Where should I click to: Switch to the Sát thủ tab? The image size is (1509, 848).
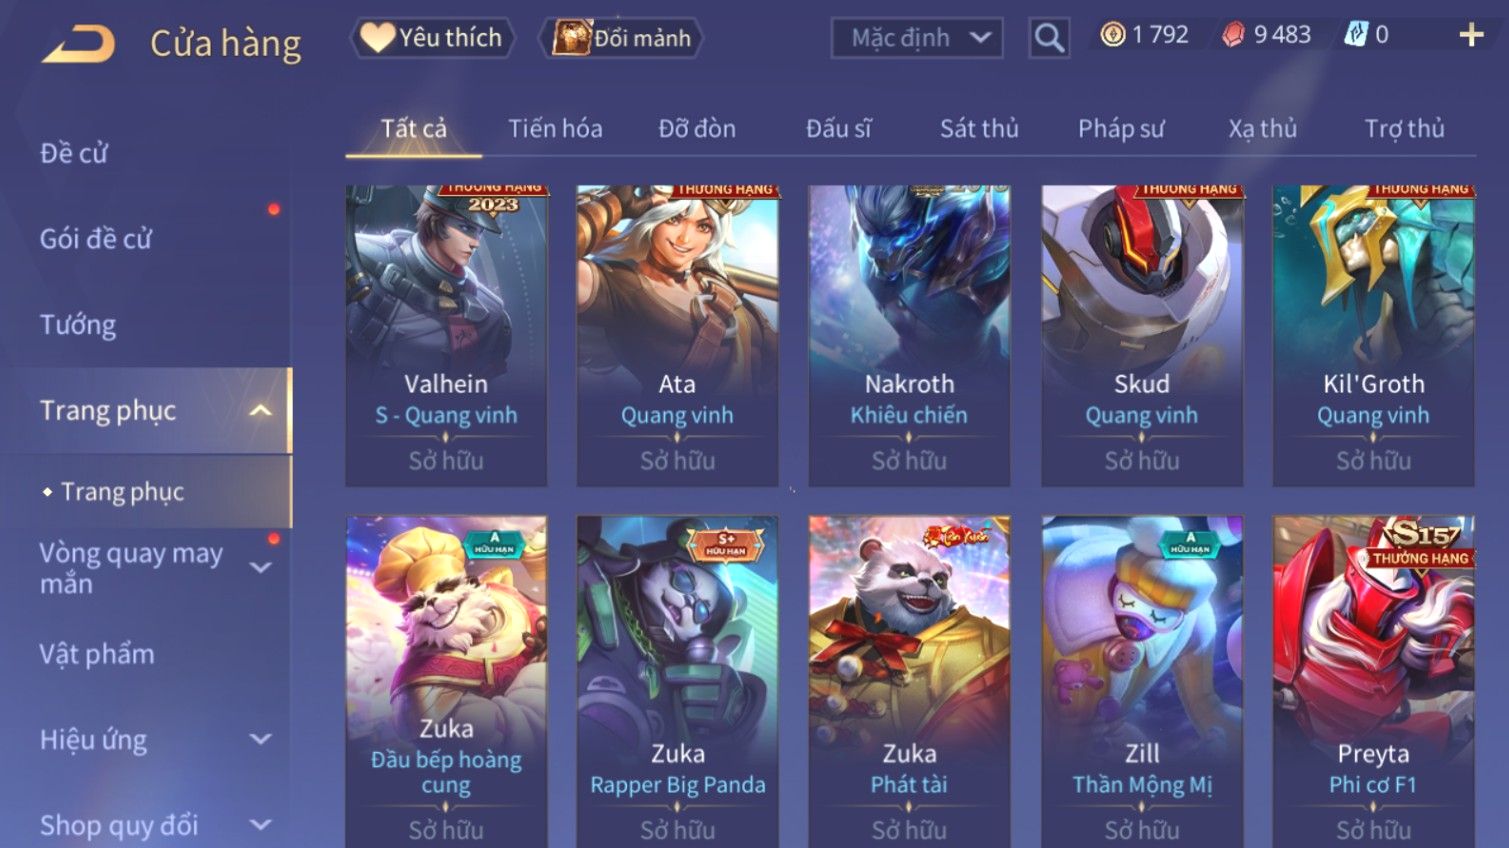tap(979, 129)
